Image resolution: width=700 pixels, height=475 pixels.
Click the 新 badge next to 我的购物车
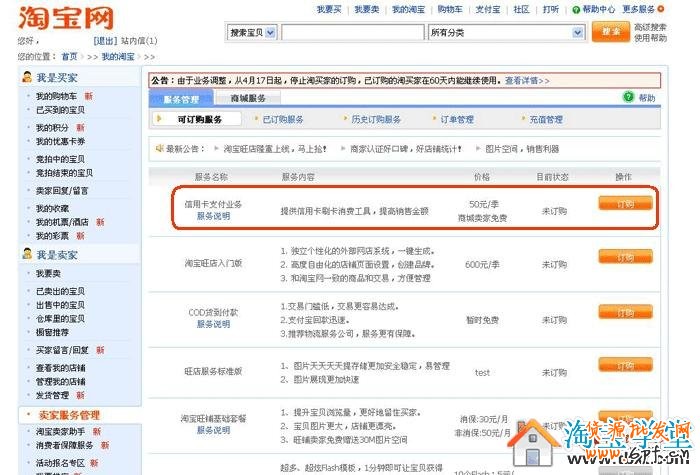tap(88, 96)
